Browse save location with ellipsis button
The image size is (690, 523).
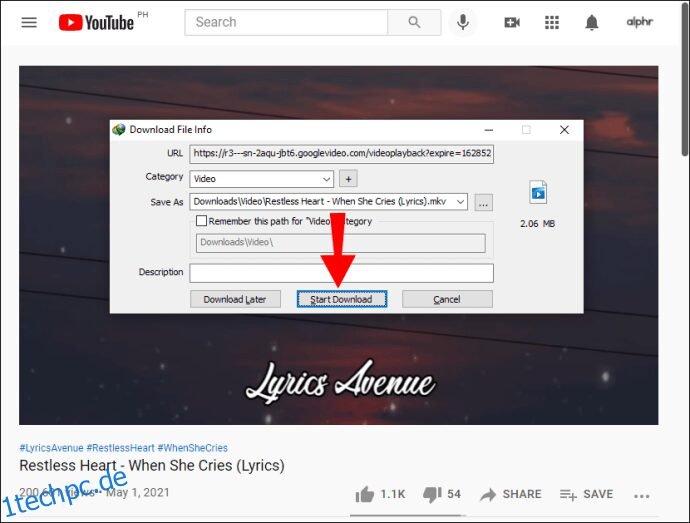pos(484,203)
